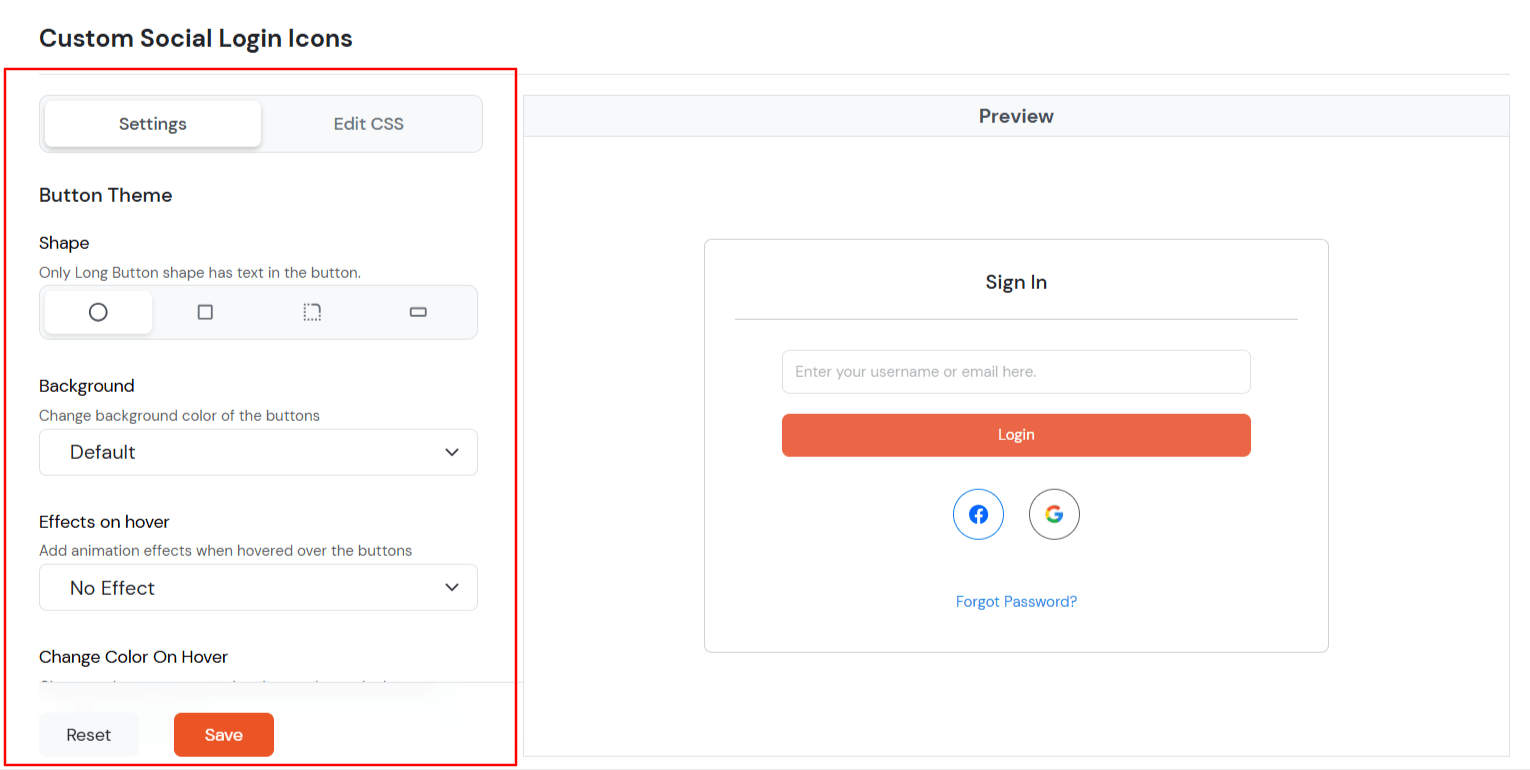Click the username or email input field
This screenshot has width=1530, height=770.
(x=1016, y=371)
